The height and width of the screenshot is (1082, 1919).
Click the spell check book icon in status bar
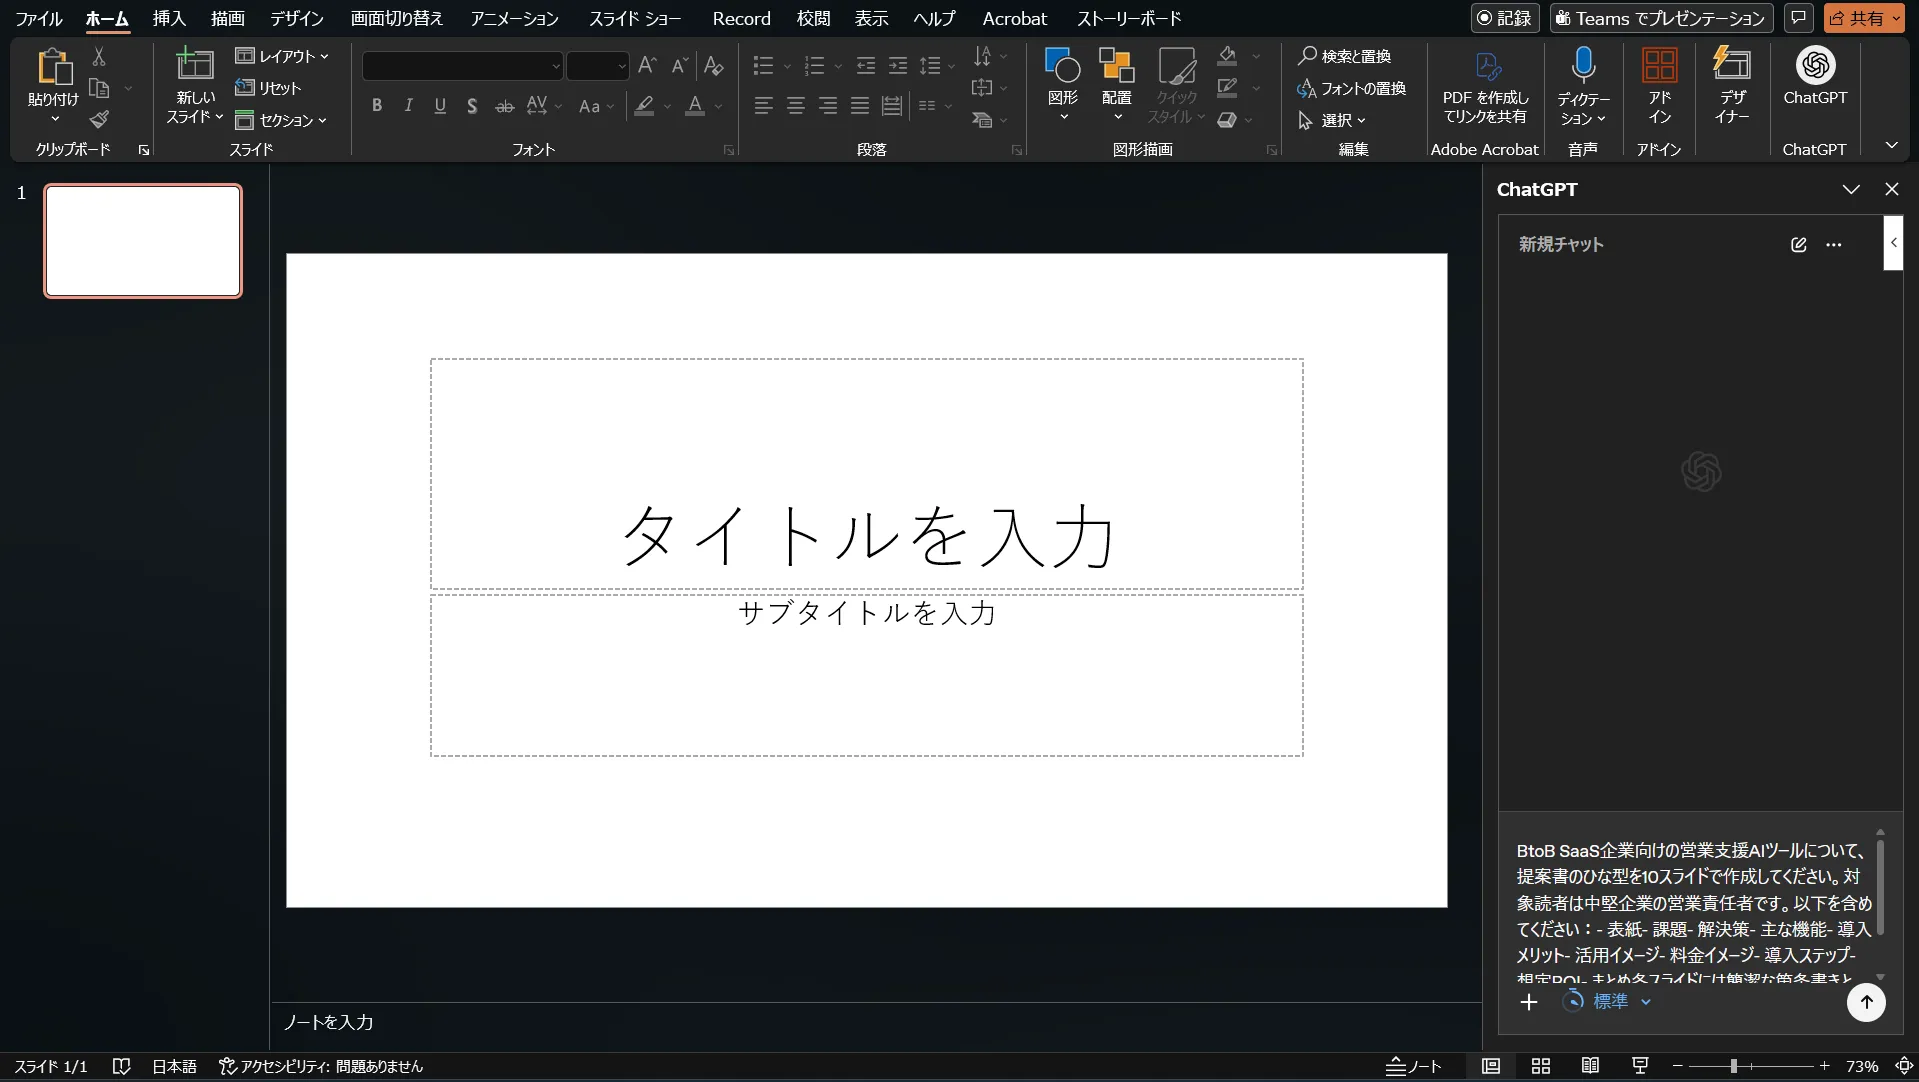tap(121, 1066)
